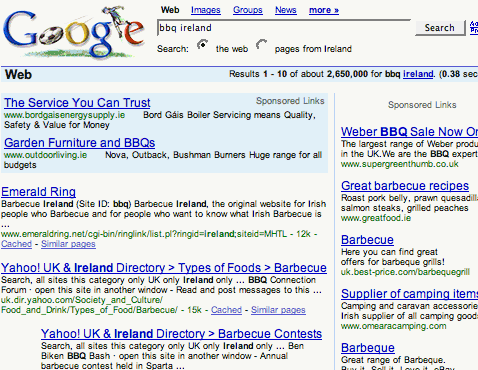The image size is (478, 370).
Task: Click the Sponsored Links label in right column
Action: point(422,105)
